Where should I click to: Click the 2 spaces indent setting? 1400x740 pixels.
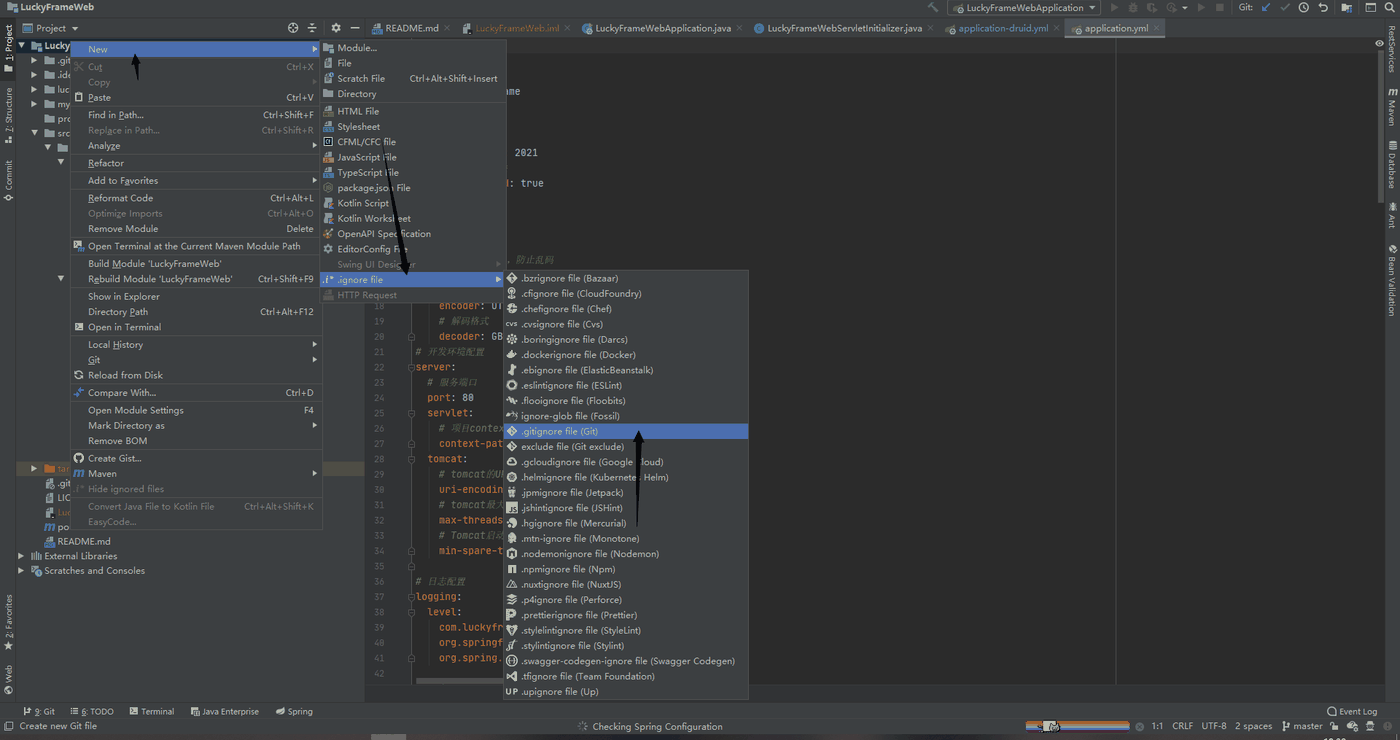pyautogui.click(x=1253, y=727)
